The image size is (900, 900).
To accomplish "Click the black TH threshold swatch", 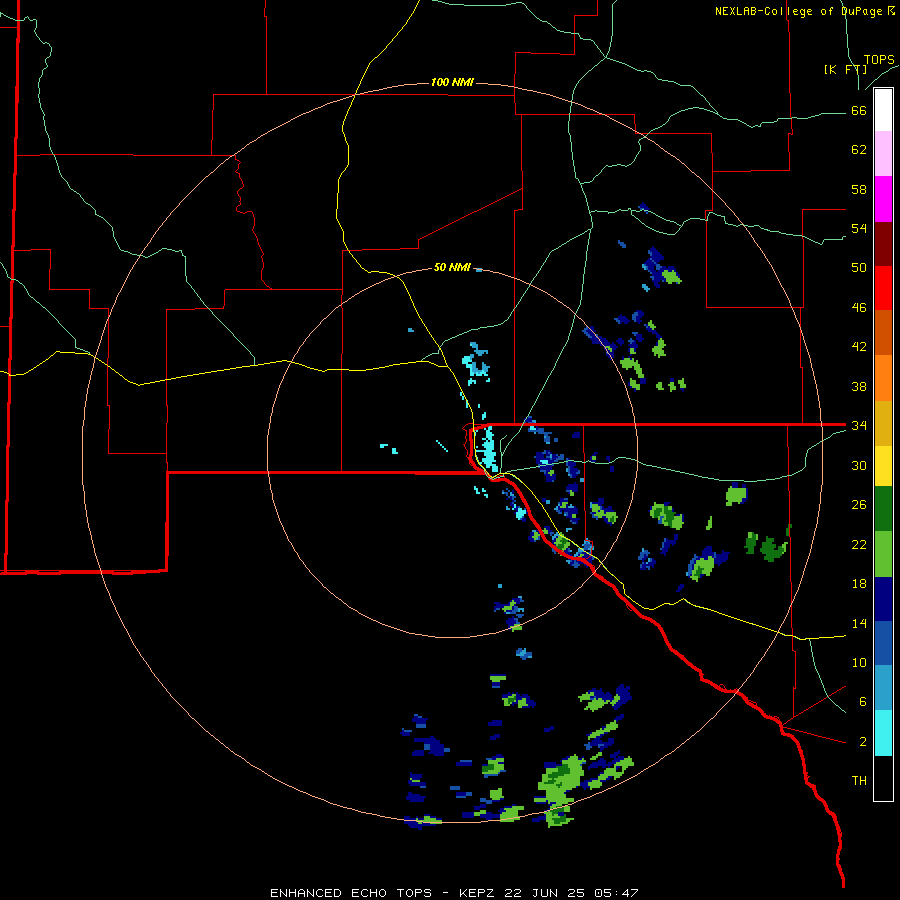I will pyautogui.click(x=883, y=778).
